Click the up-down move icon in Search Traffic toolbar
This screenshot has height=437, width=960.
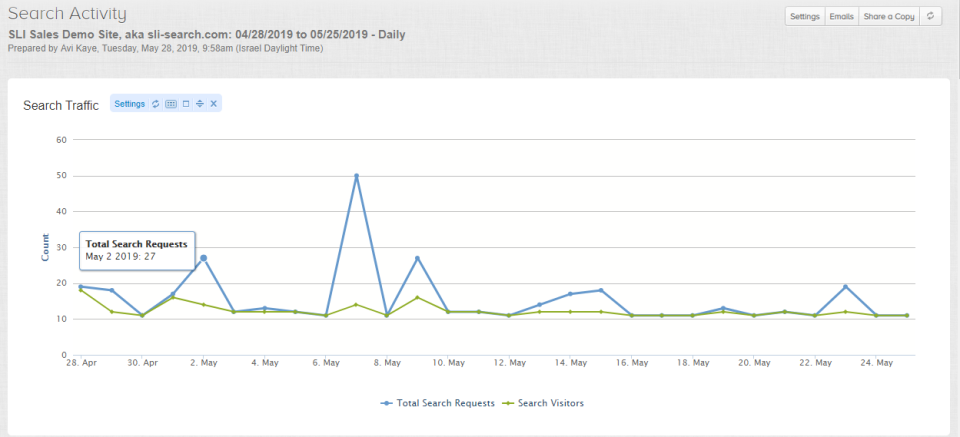[200, 104]
